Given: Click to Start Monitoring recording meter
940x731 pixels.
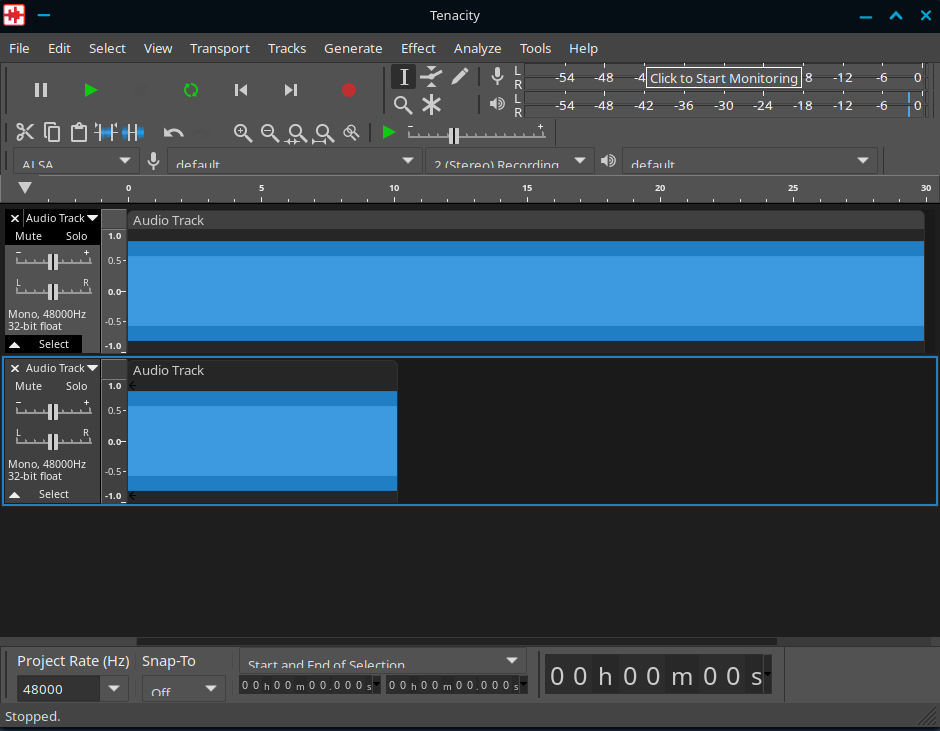Looking at the screenshot, I should tap(723, 78).
